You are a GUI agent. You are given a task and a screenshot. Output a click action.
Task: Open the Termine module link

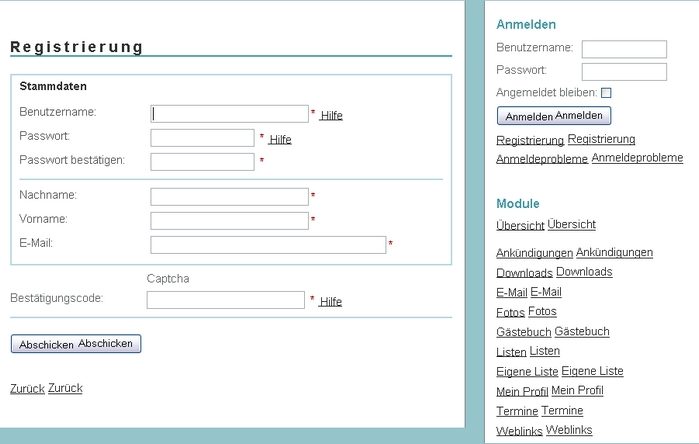coord(539,411)
